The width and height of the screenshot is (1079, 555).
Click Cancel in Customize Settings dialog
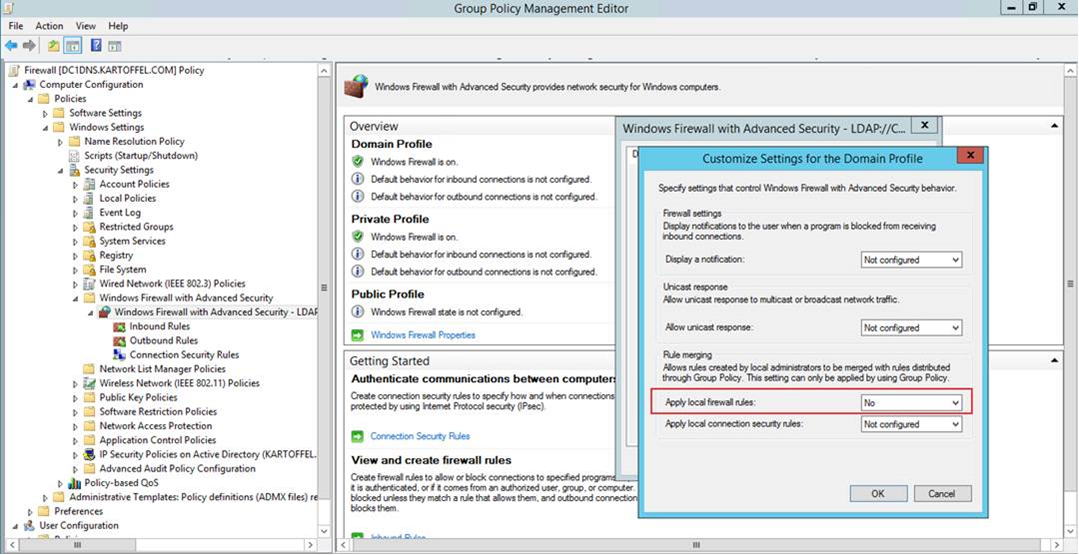tap(941, 494)
